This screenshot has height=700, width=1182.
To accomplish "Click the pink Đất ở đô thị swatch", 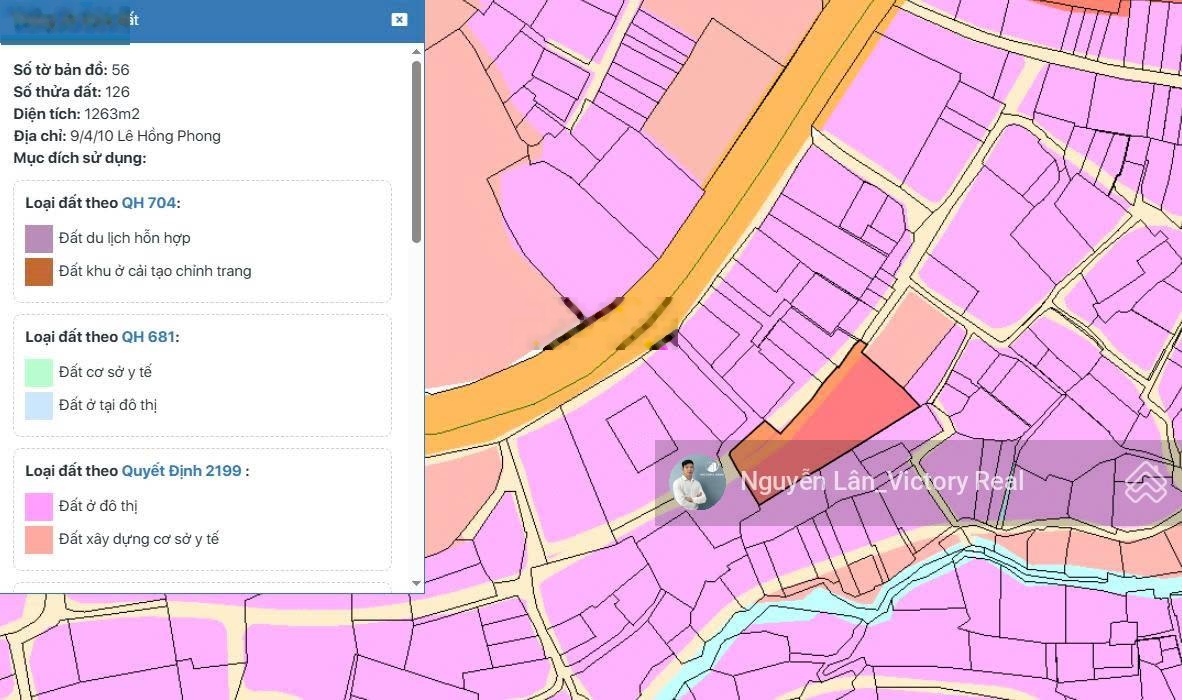I will pyautogui.click(x=38, y=506).
